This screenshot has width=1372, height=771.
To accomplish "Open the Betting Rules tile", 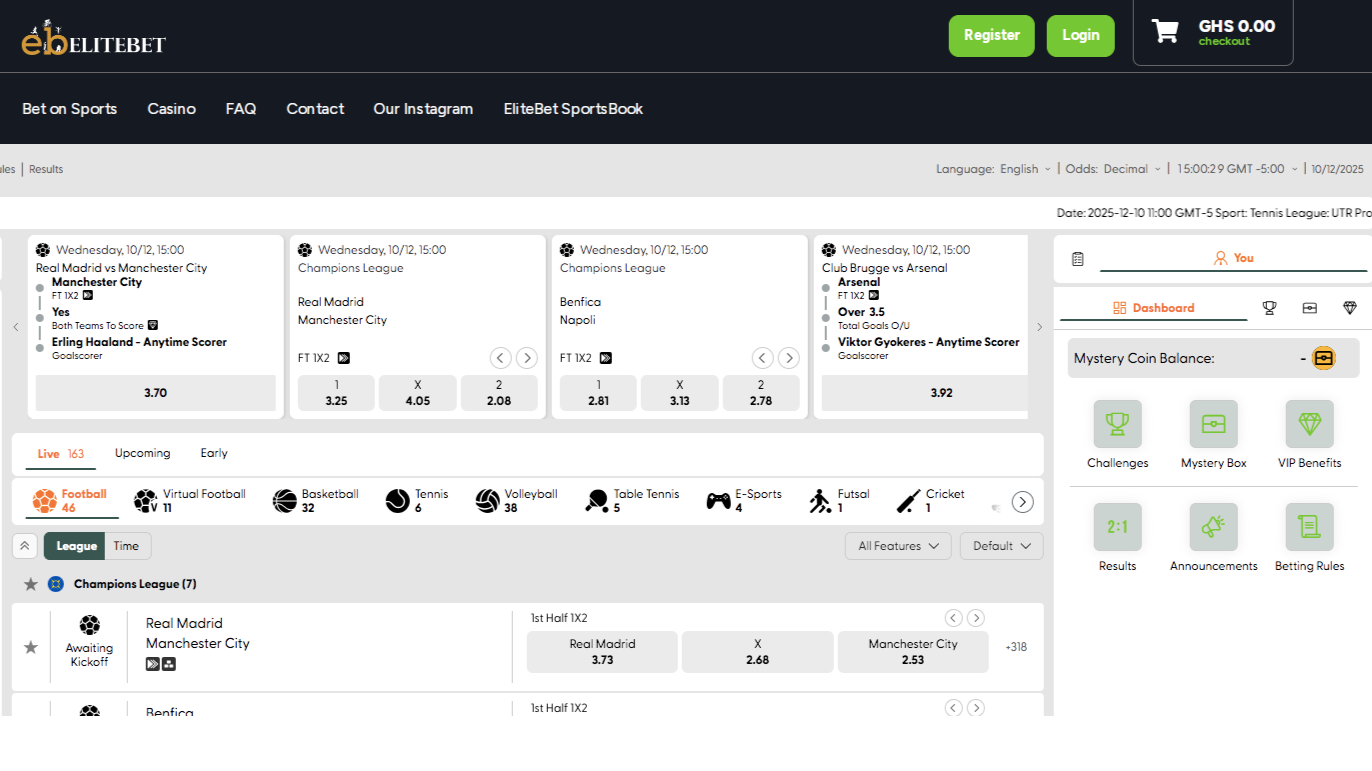I will pyautogui.click(x=1309, y=527).
